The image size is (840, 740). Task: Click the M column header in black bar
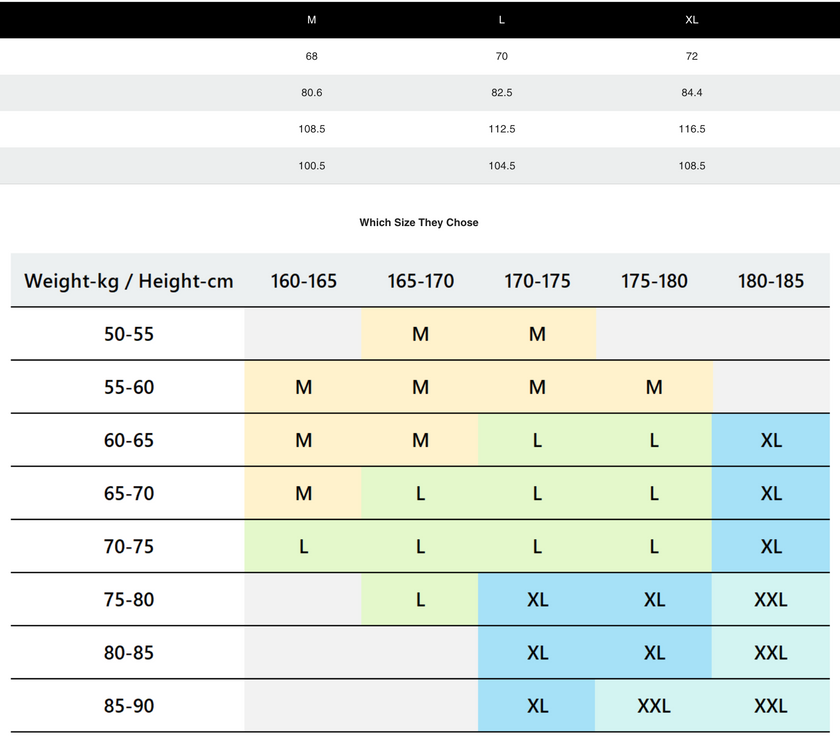311,20
